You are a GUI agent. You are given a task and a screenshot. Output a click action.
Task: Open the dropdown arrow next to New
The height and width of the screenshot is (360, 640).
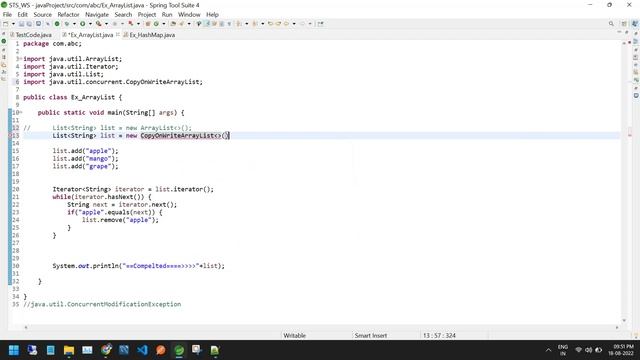pyautogui.click(x=13, y=24)
